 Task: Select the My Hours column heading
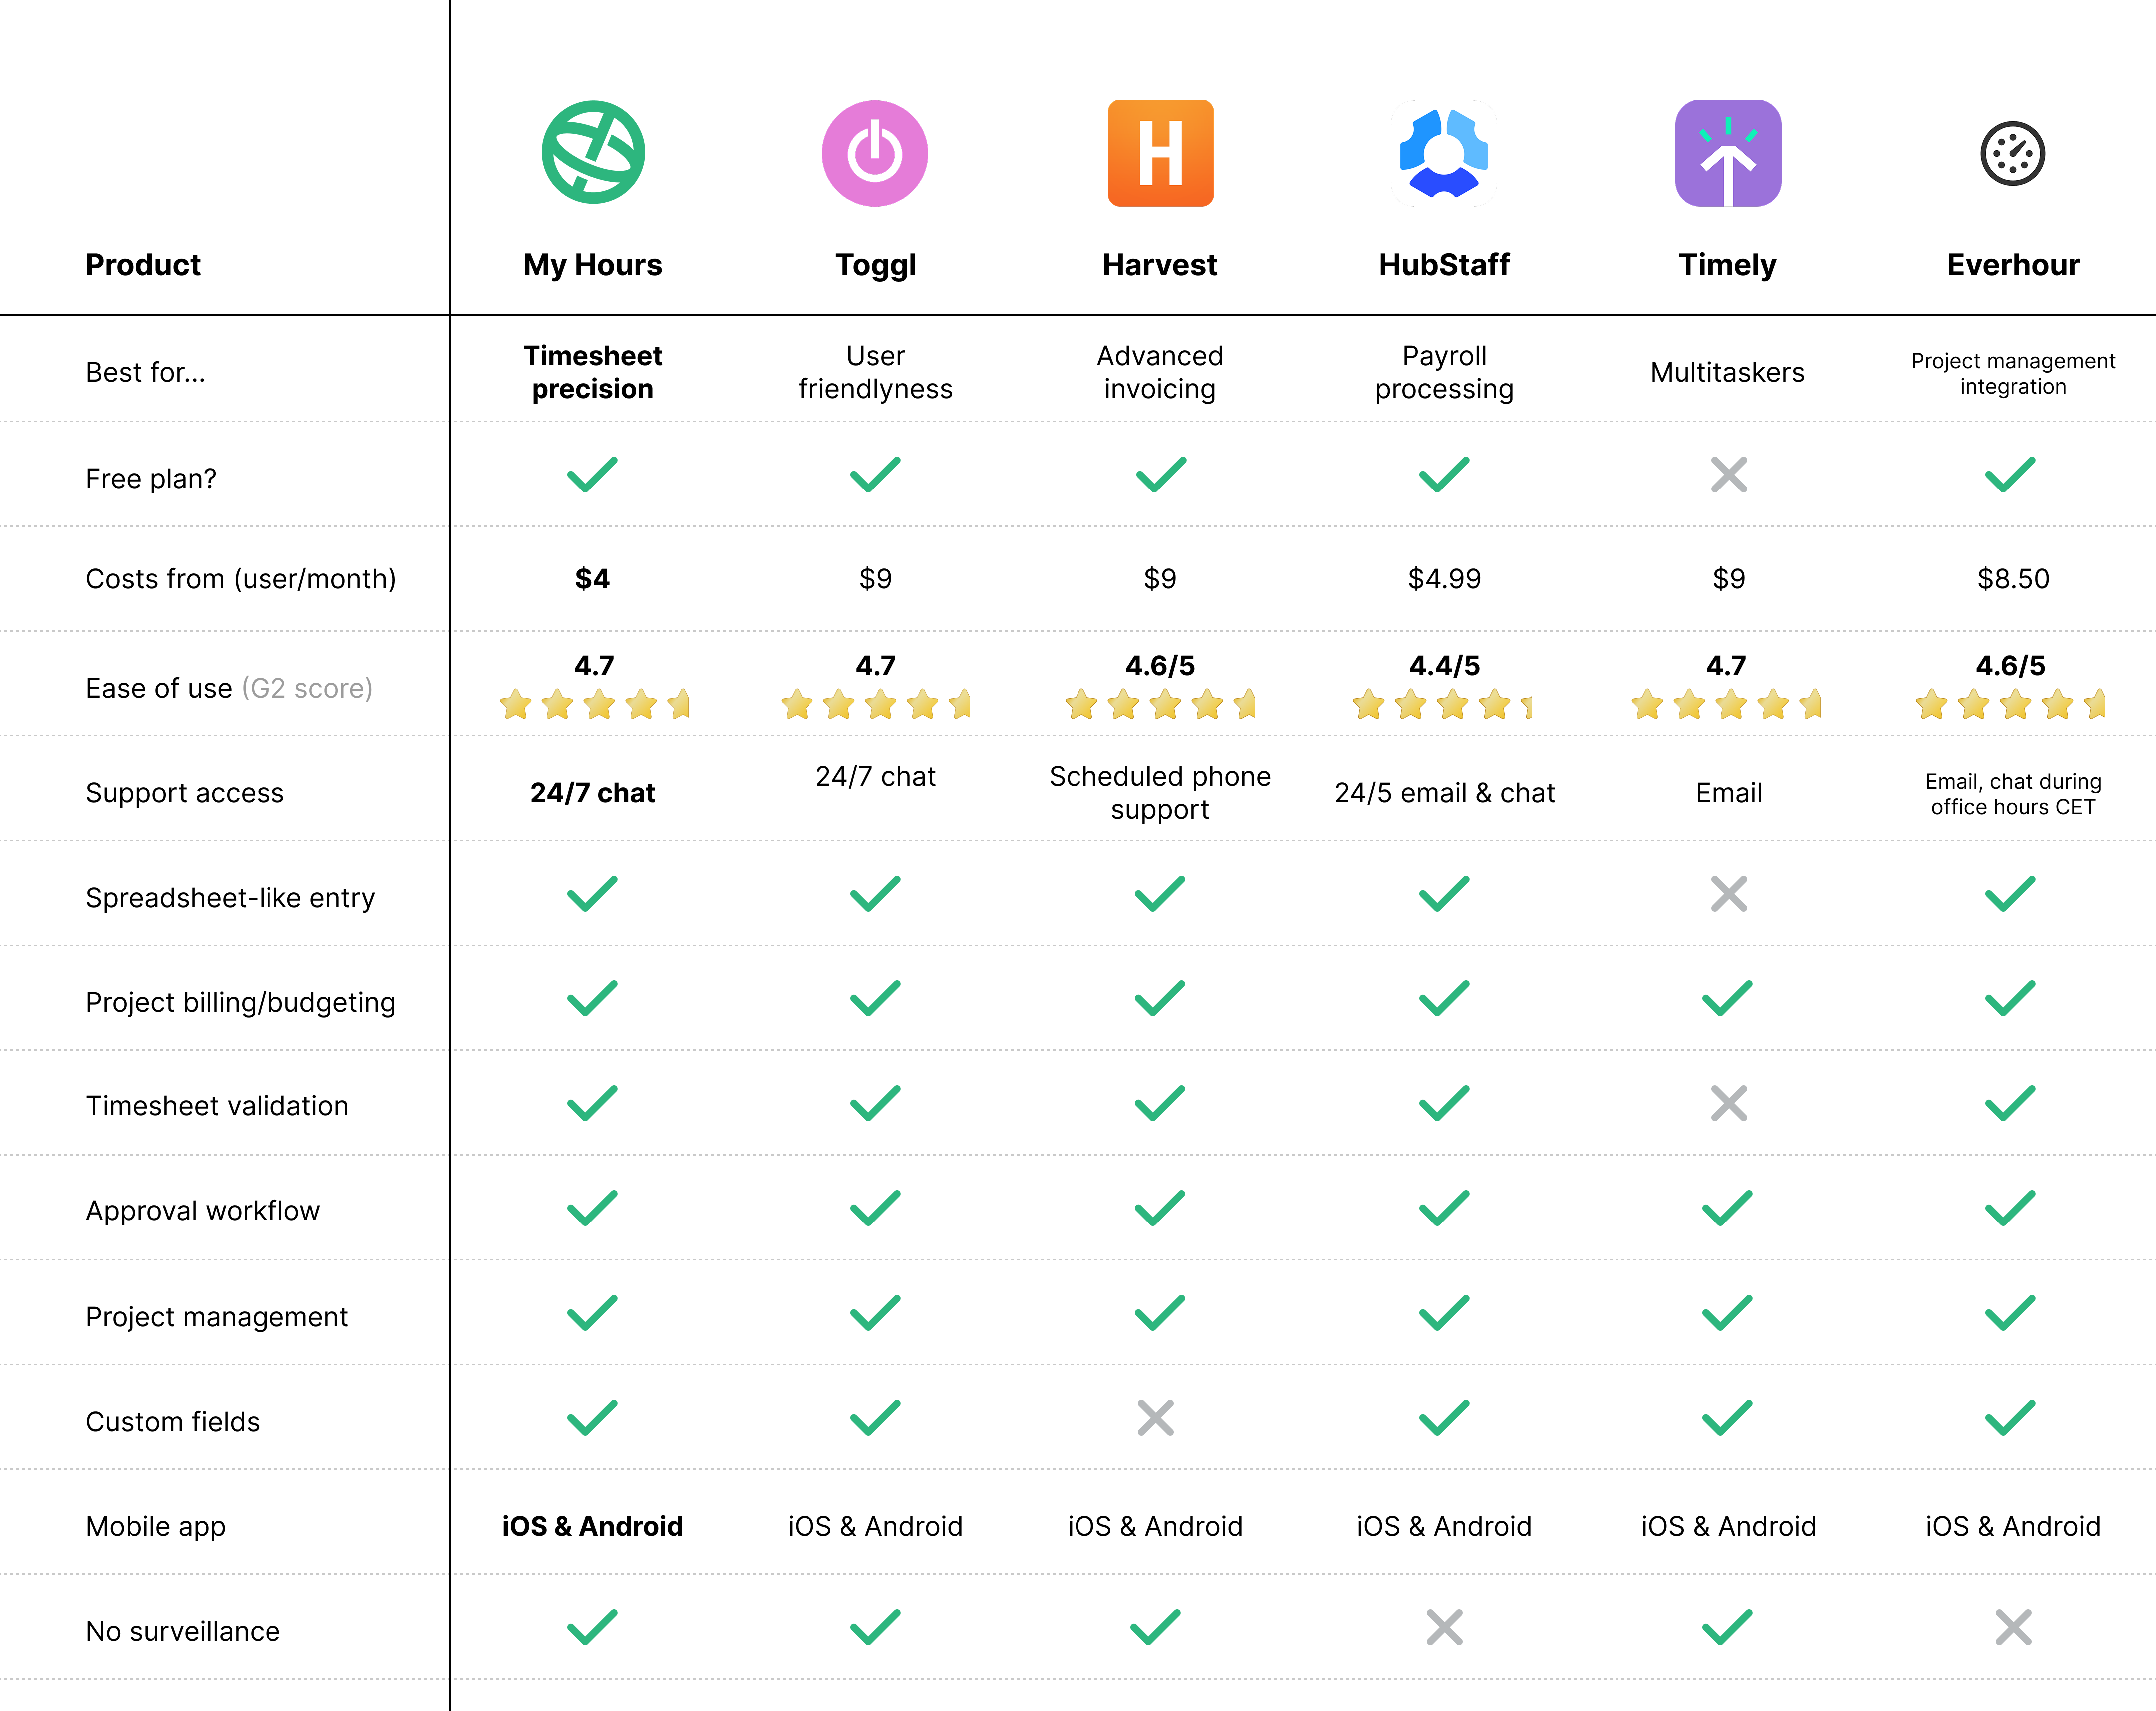(592, 265)
